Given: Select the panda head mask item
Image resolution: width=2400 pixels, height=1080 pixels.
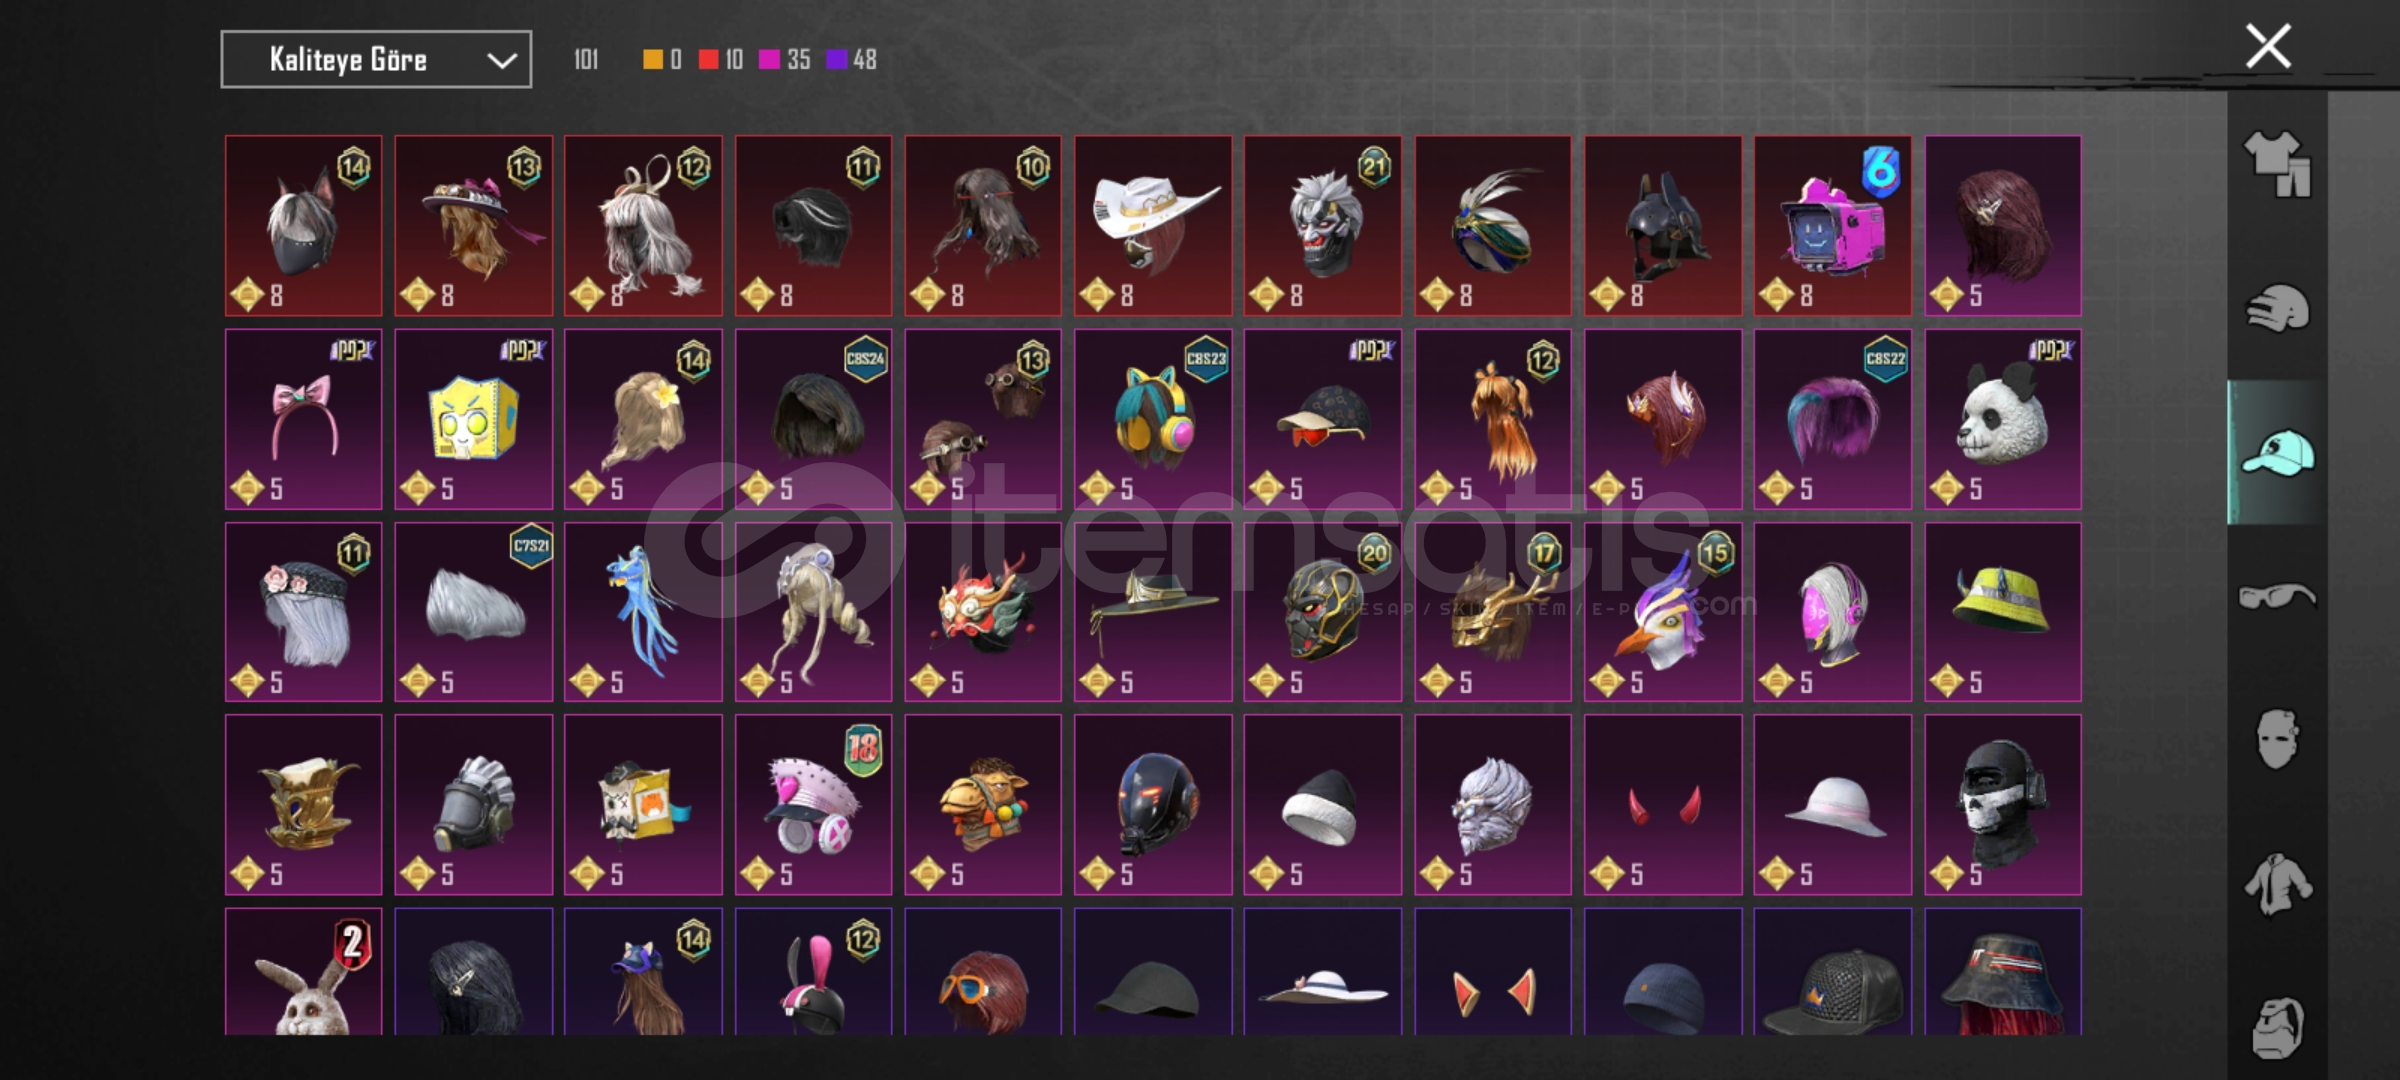Looking at the screenshot, I should 2003,419.
